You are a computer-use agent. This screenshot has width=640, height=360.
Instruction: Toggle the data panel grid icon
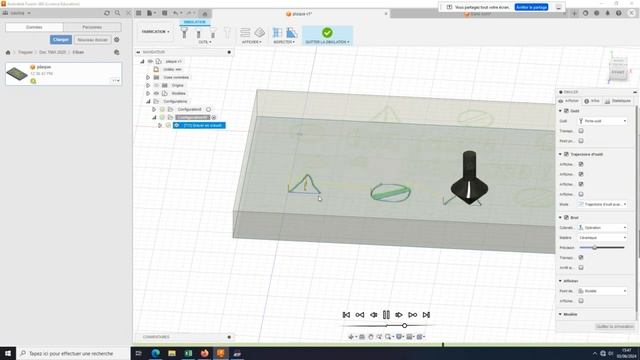pos(139,13)
